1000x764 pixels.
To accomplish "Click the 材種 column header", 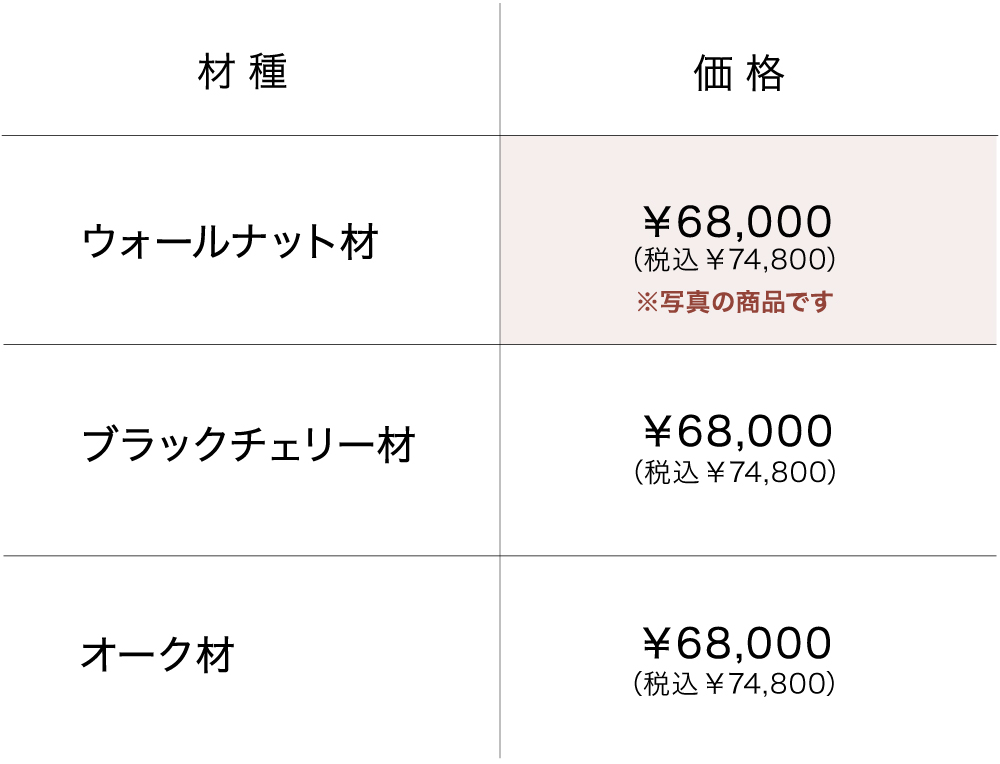I will pos(243,73).
